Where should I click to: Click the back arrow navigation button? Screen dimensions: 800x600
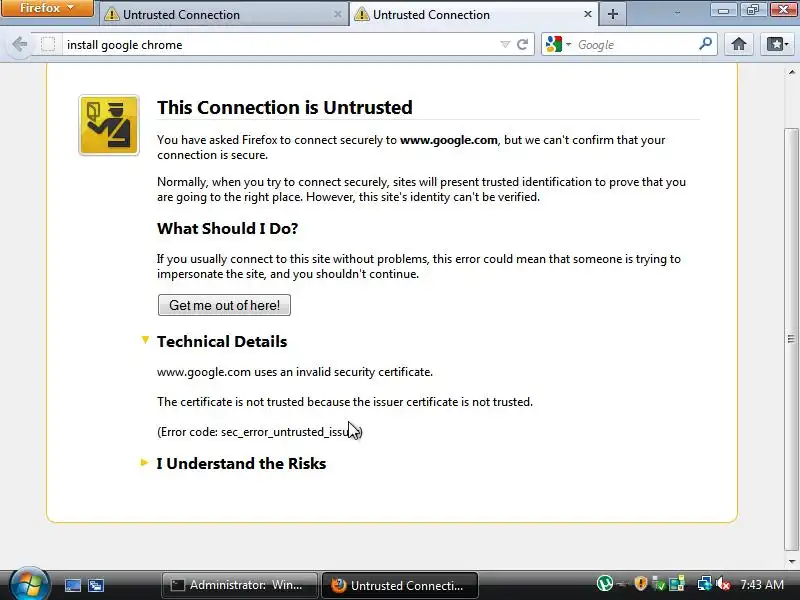[x=19, y=45]
